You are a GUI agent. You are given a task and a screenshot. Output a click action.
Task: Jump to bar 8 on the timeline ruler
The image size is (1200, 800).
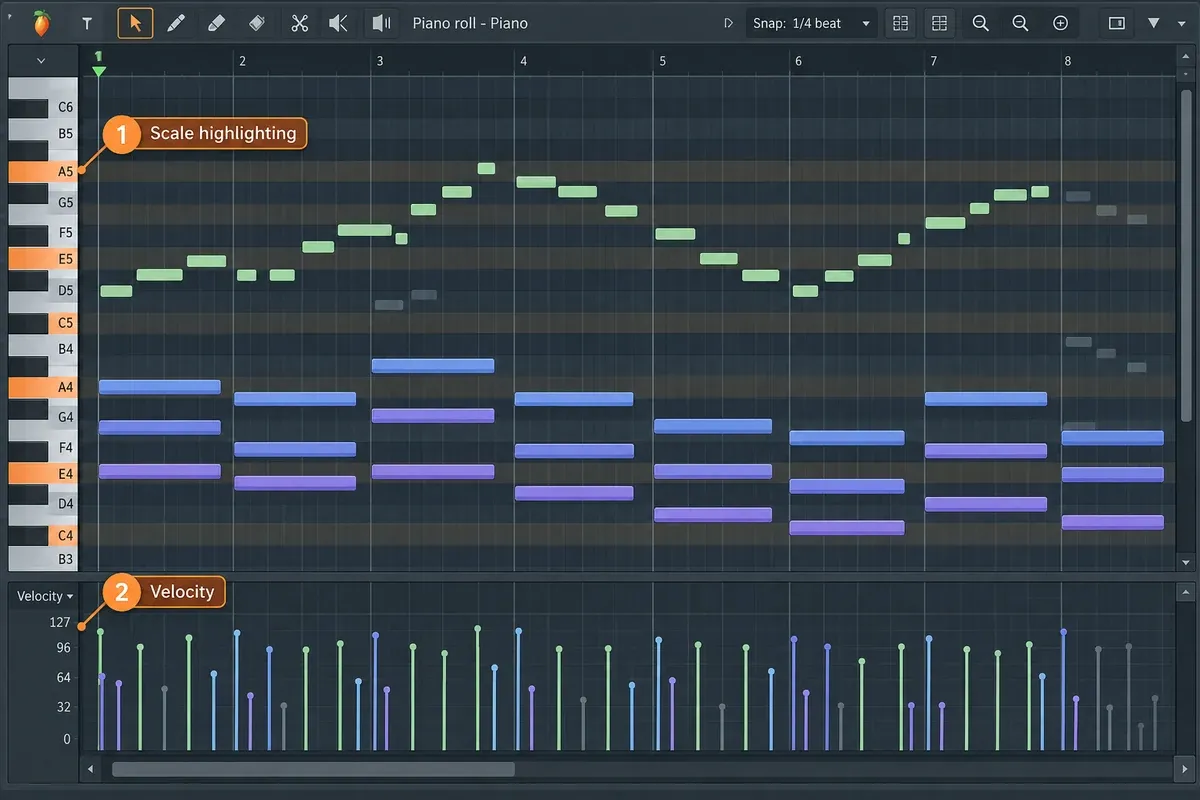click(1068, 61)
